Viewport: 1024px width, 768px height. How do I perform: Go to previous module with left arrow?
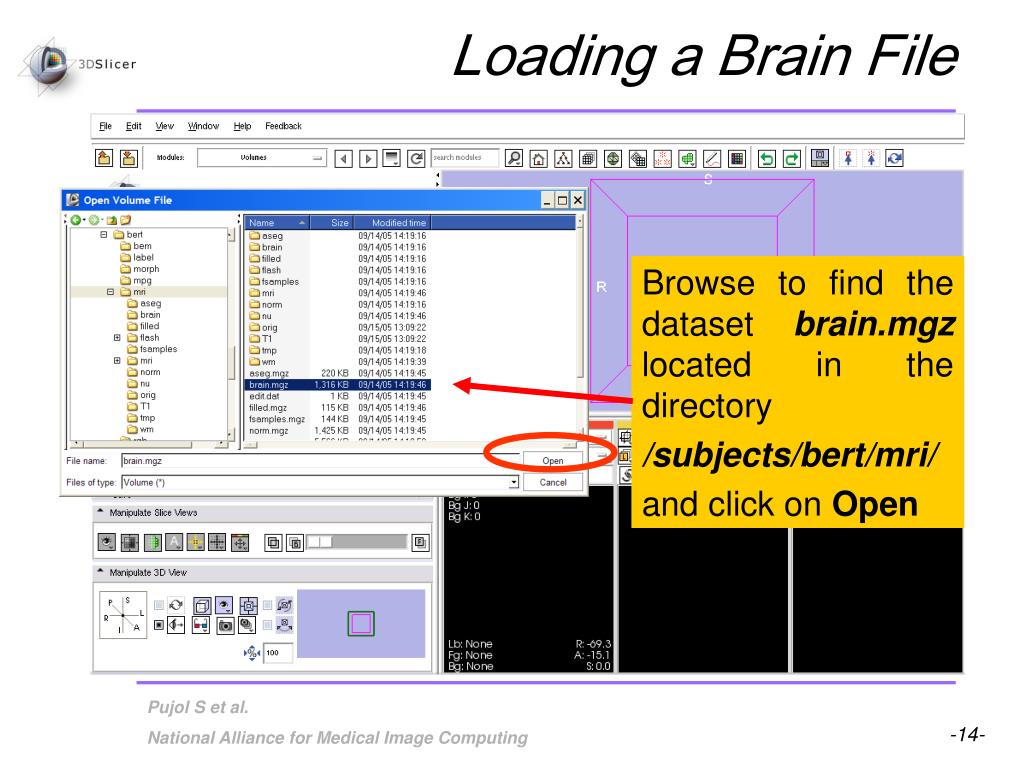click(x=344, y=159)
